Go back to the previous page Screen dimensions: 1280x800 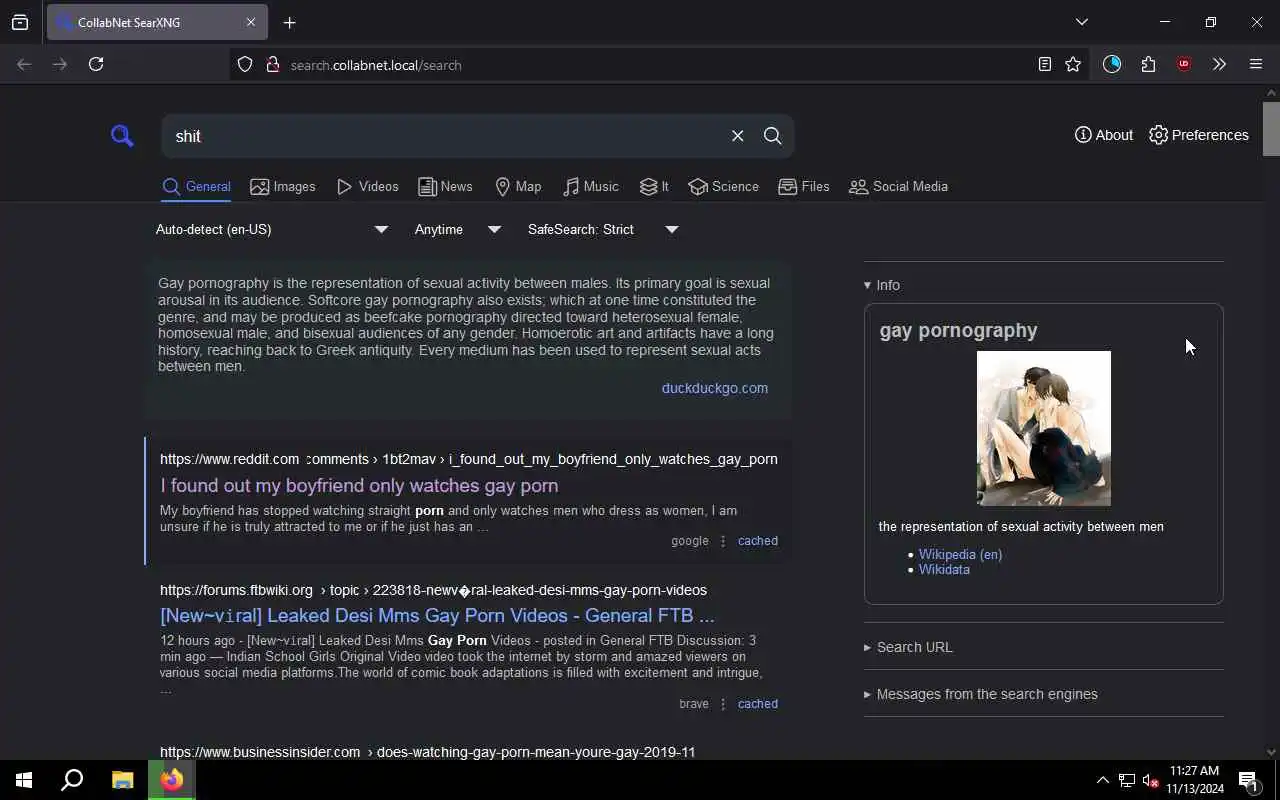pos(24,64)
